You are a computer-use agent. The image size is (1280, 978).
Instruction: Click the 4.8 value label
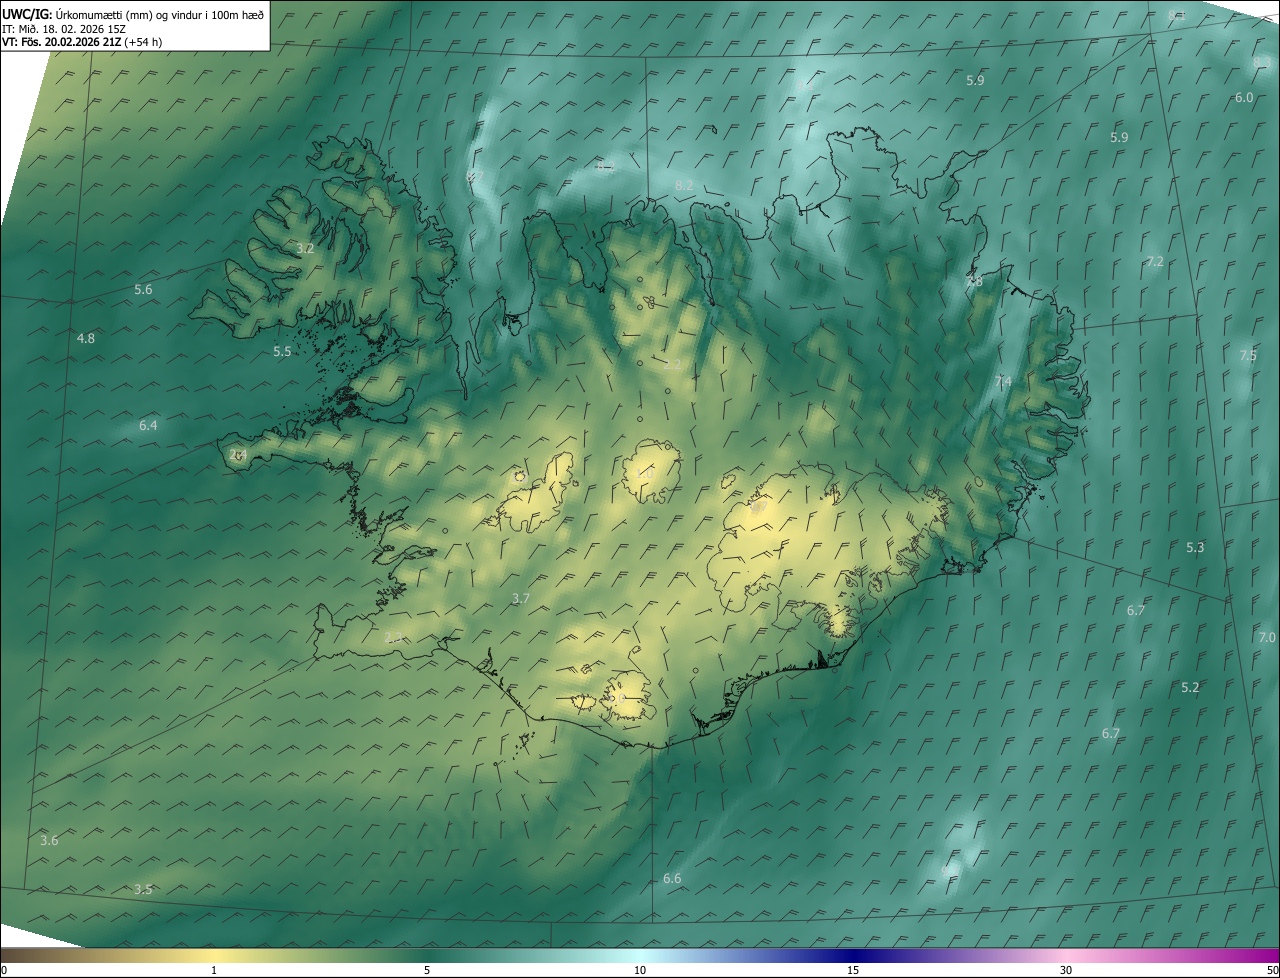(86, 338)
